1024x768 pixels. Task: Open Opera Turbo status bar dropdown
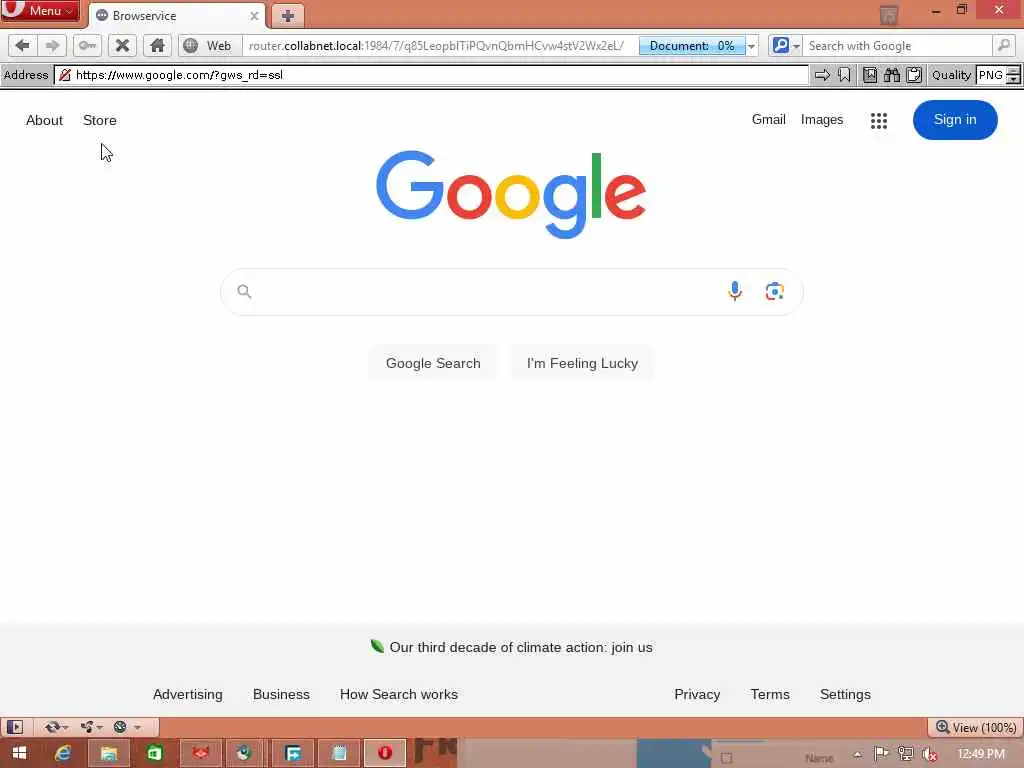coord(126,727)
